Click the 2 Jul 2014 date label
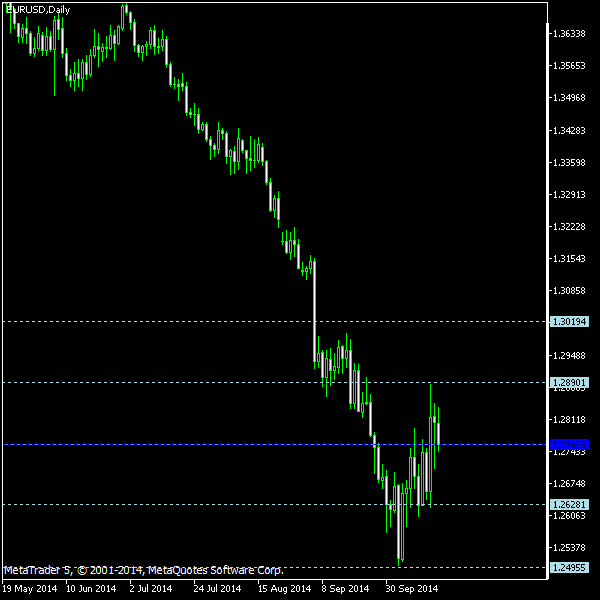Image resolution: width=600 pixels, height=600 pixels. (151, 588)
